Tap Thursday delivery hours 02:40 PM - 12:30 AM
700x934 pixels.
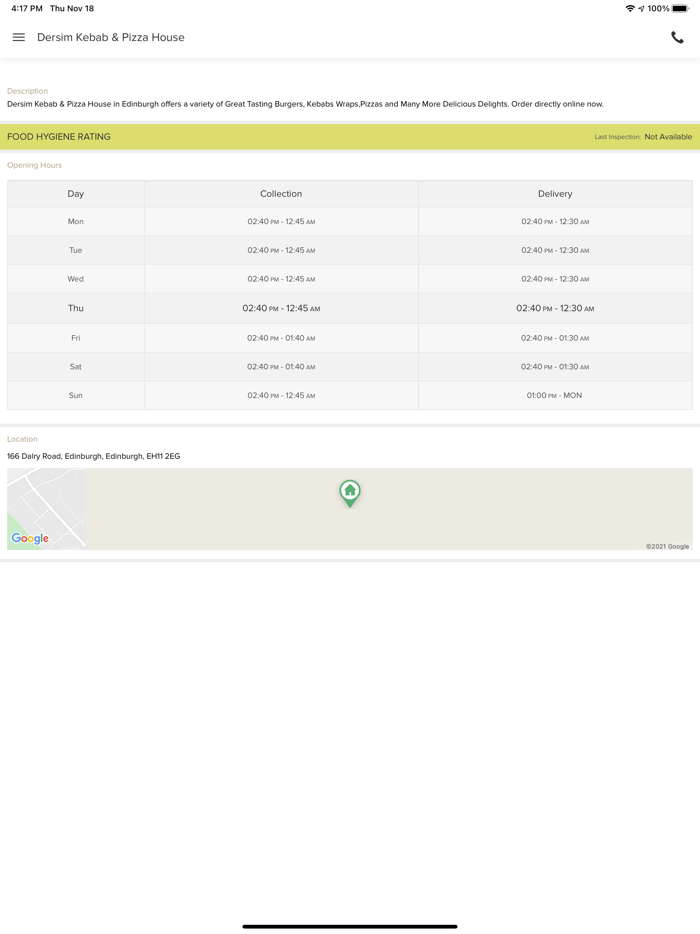coord(555,308)
